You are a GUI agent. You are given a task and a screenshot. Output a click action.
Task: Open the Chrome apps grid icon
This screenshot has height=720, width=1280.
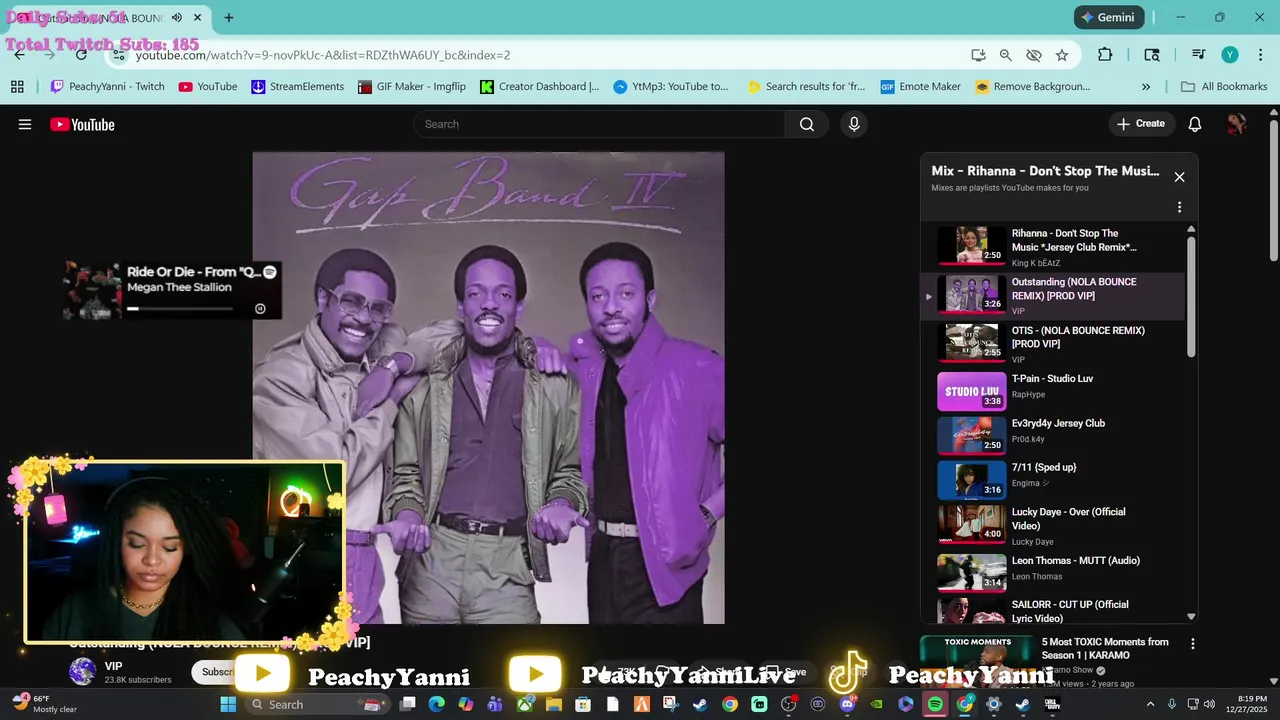coord(17,87)
